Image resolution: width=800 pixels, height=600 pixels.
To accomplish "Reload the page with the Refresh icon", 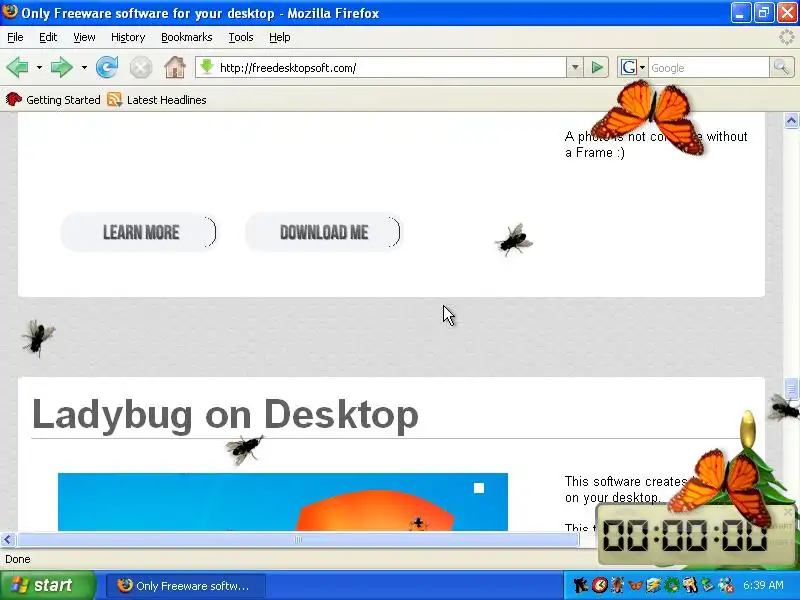I will [107, 67].
